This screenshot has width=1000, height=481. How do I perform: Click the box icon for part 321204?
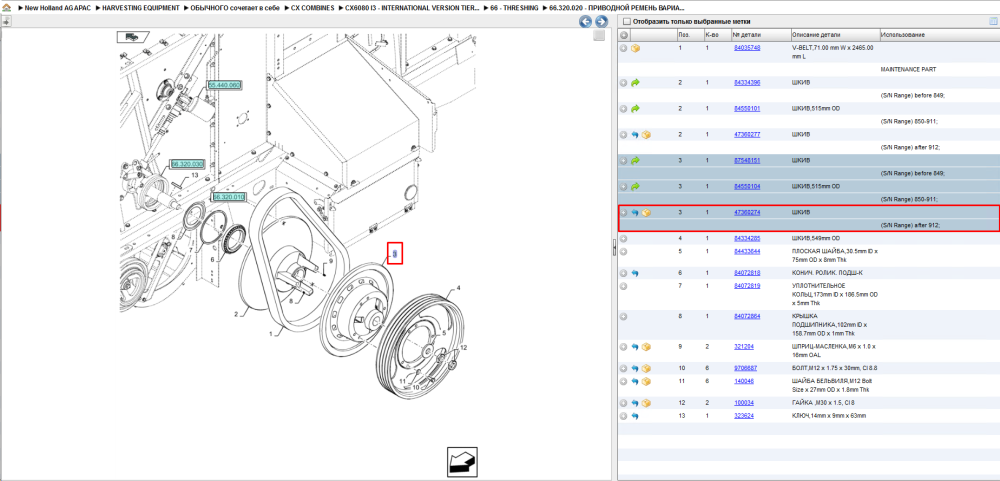pyautogui.click(x=646, y=346)
